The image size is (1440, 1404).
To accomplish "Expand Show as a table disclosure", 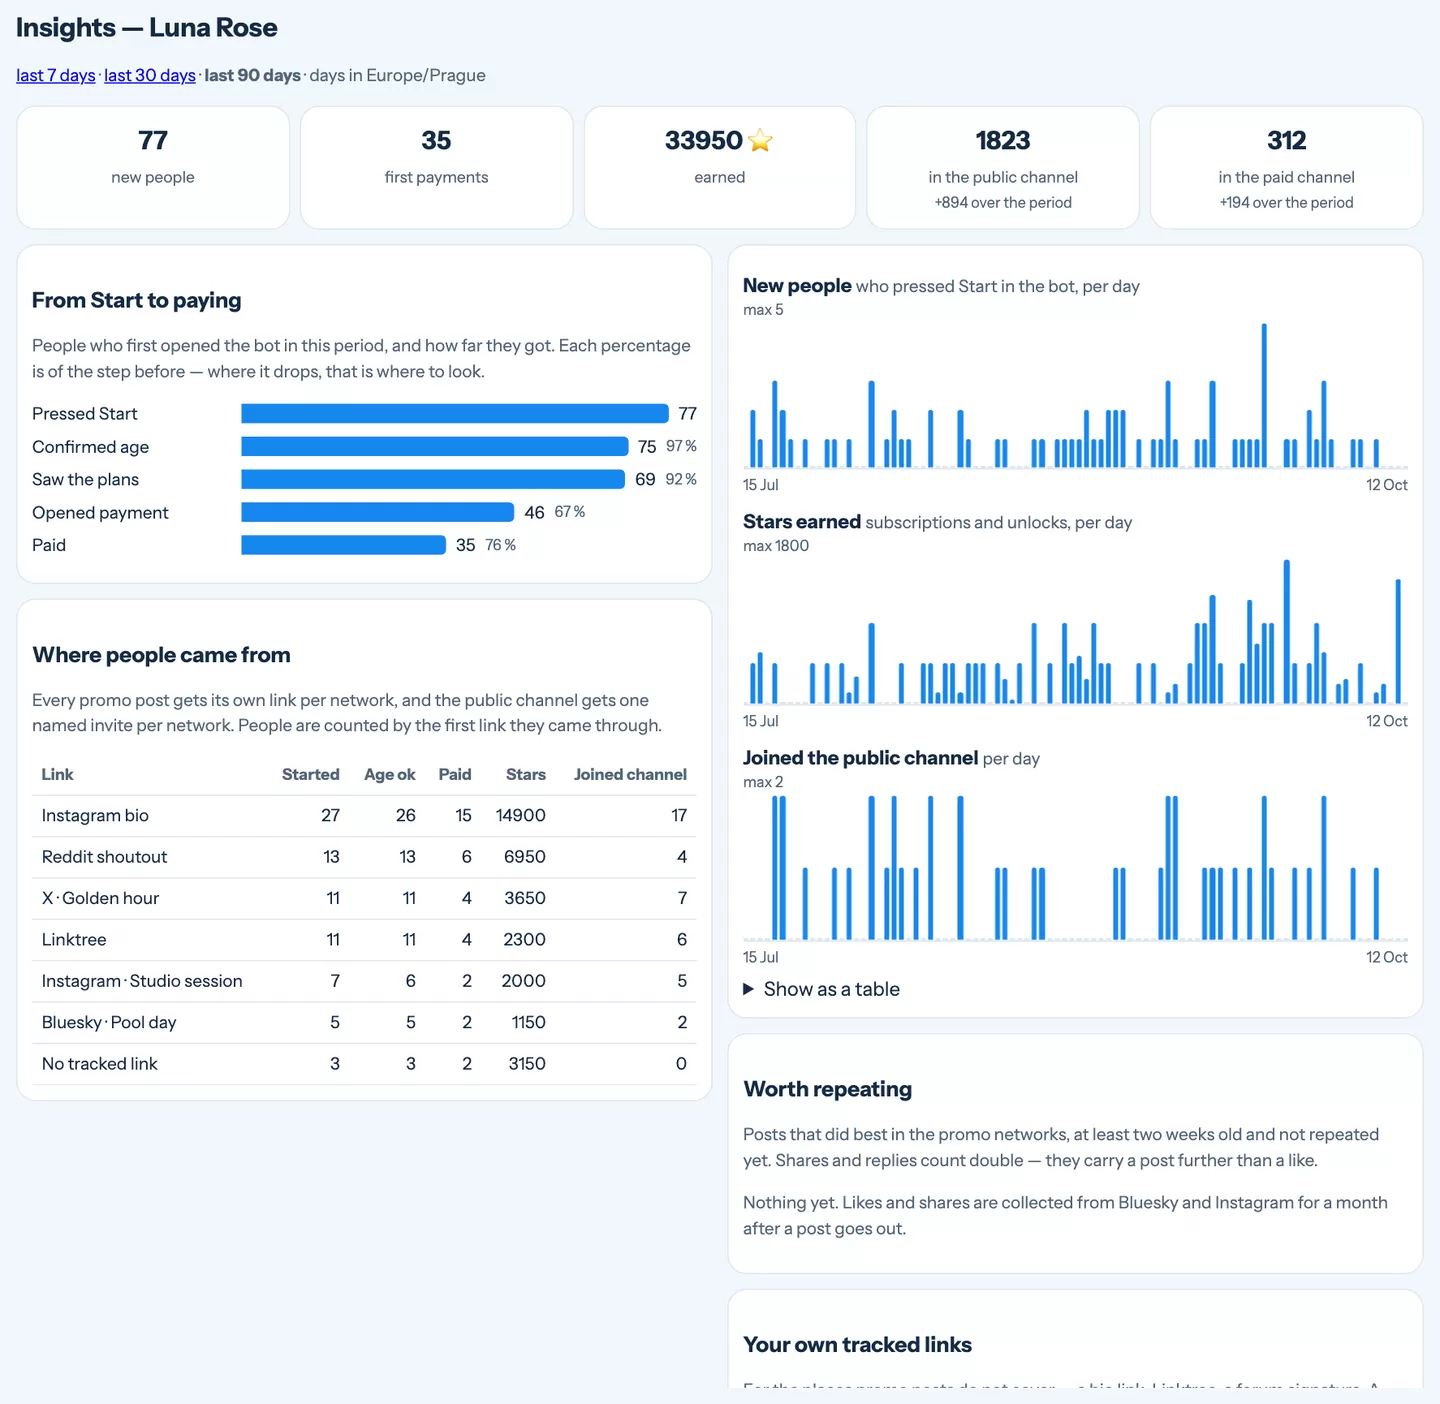I will pyautogui.click(x=821, y=989).
